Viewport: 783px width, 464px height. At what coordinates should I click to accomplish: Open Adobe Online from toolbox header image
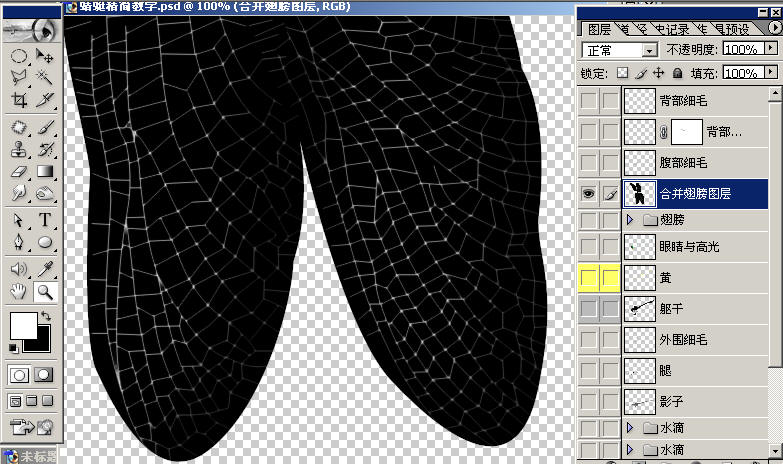coord(32,30)
